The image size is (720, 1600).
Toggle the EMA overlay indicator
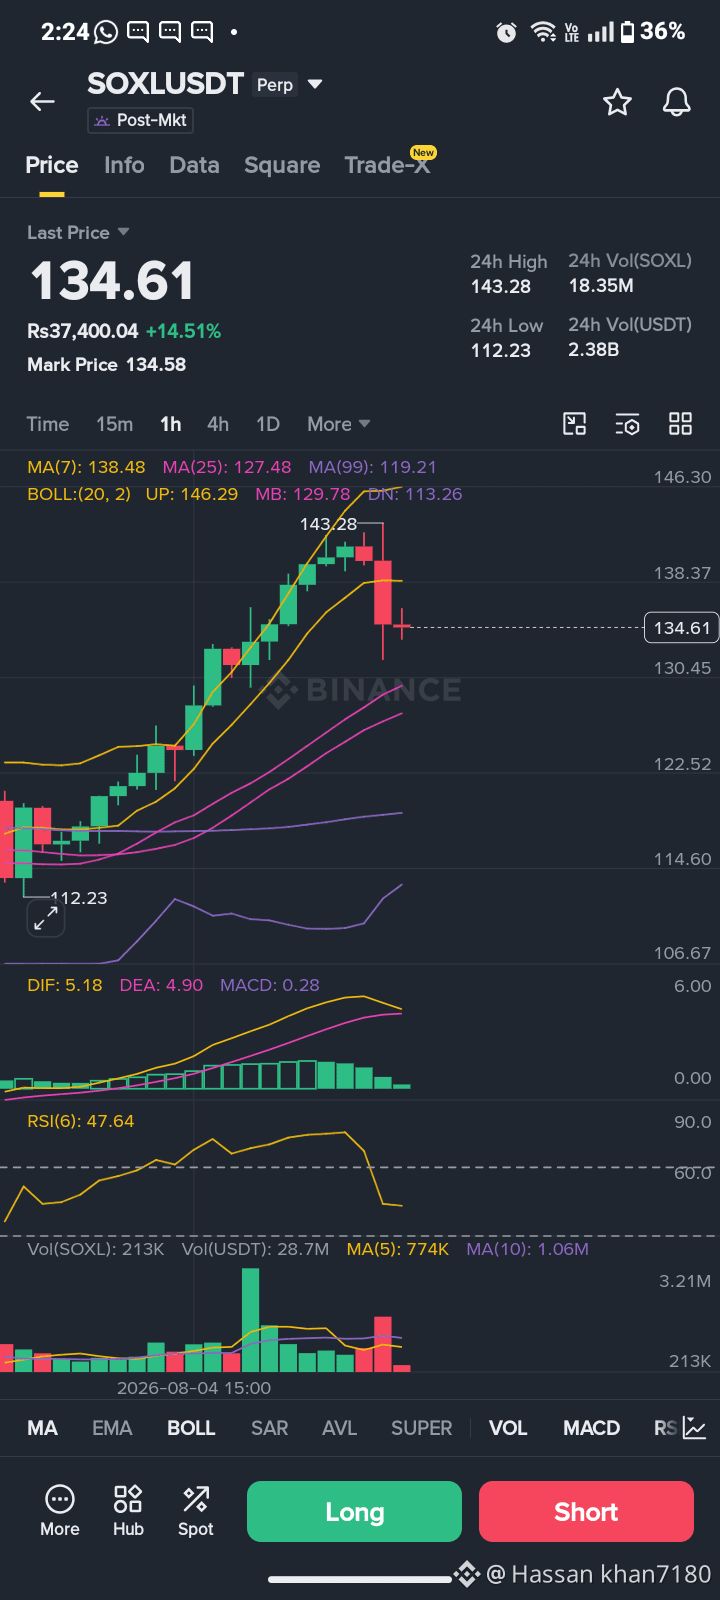[112, 1428]
